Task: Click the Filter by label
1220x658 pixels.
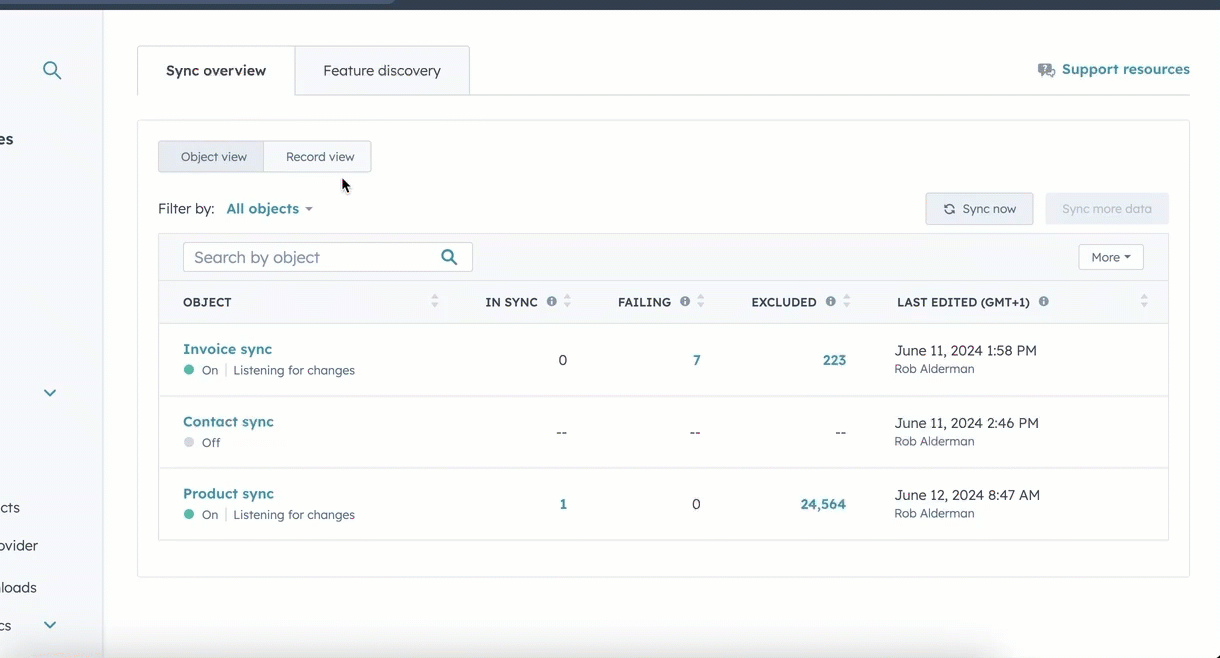Action: click(x=186, y=209)
